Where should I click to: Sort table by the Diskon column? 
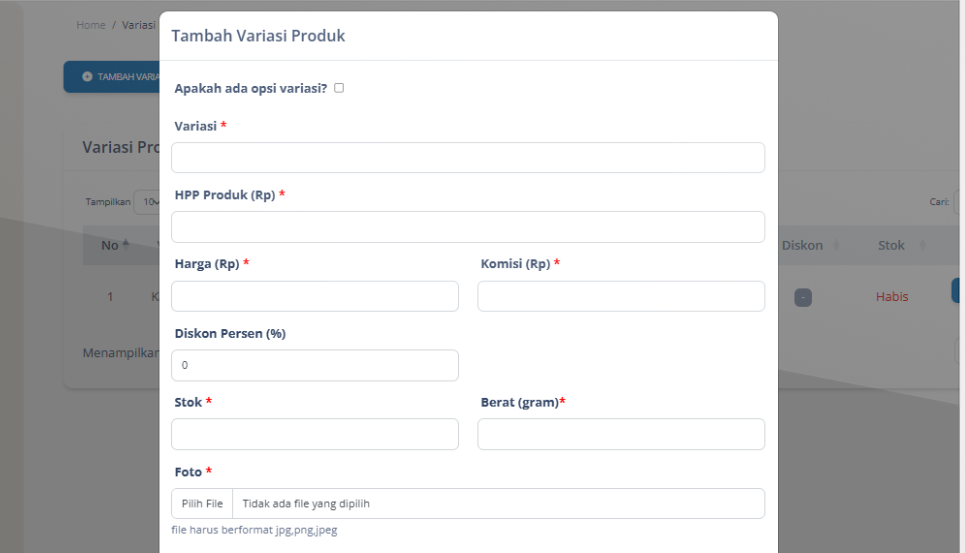click(x=811, y=245)
